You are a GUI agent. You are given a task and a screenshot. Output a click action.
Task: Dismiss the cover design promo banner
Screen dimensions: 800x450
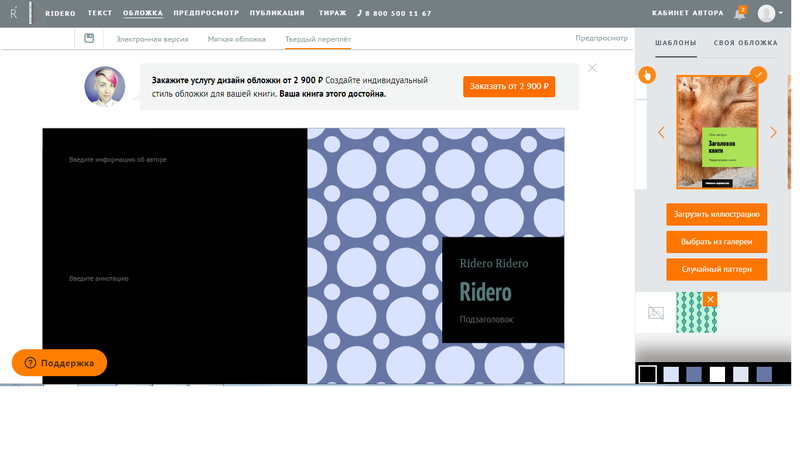[x=592, y=68]
